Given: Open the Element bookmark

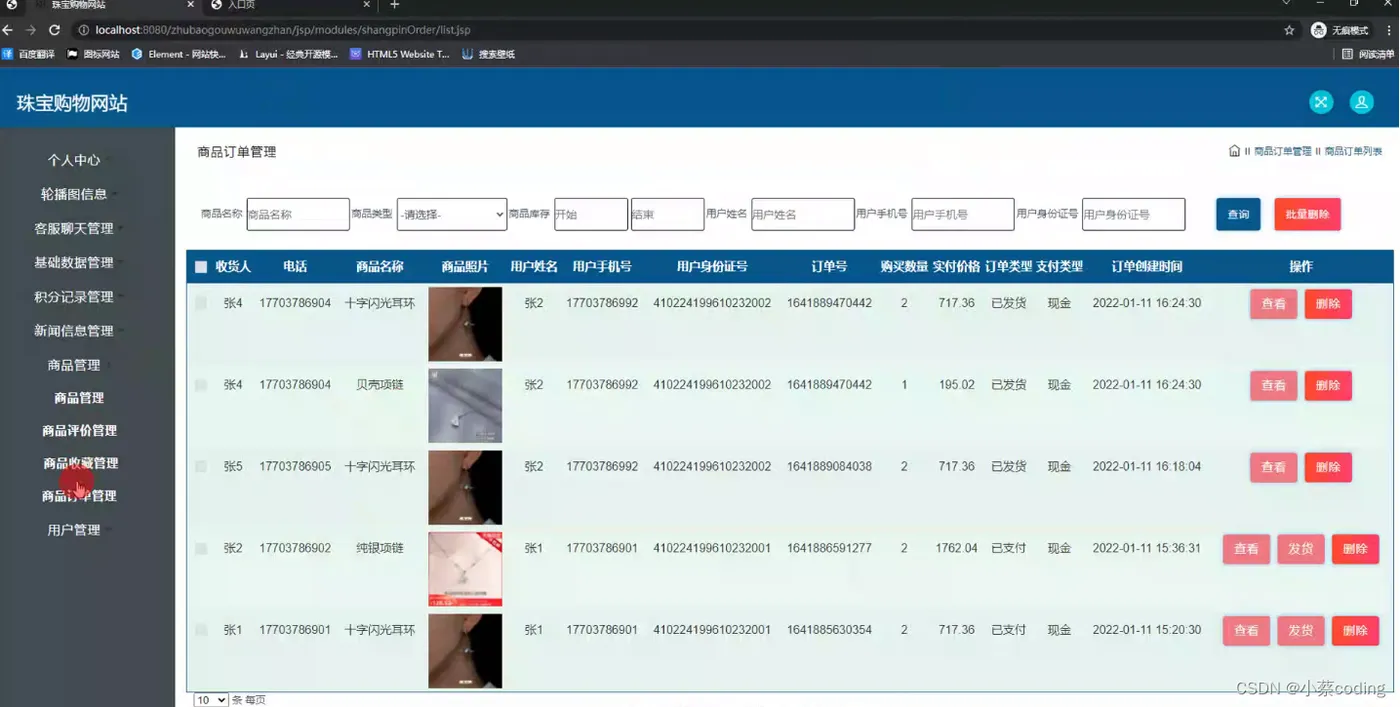Looking at the screenshot, I should [x=179, y=54].
